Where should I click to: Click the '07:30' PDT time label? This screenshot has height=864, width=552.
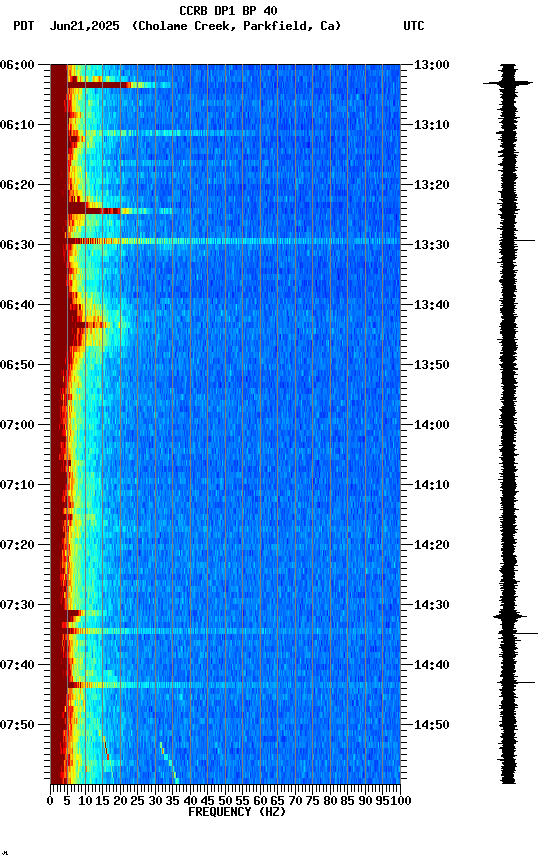[17, 605]
